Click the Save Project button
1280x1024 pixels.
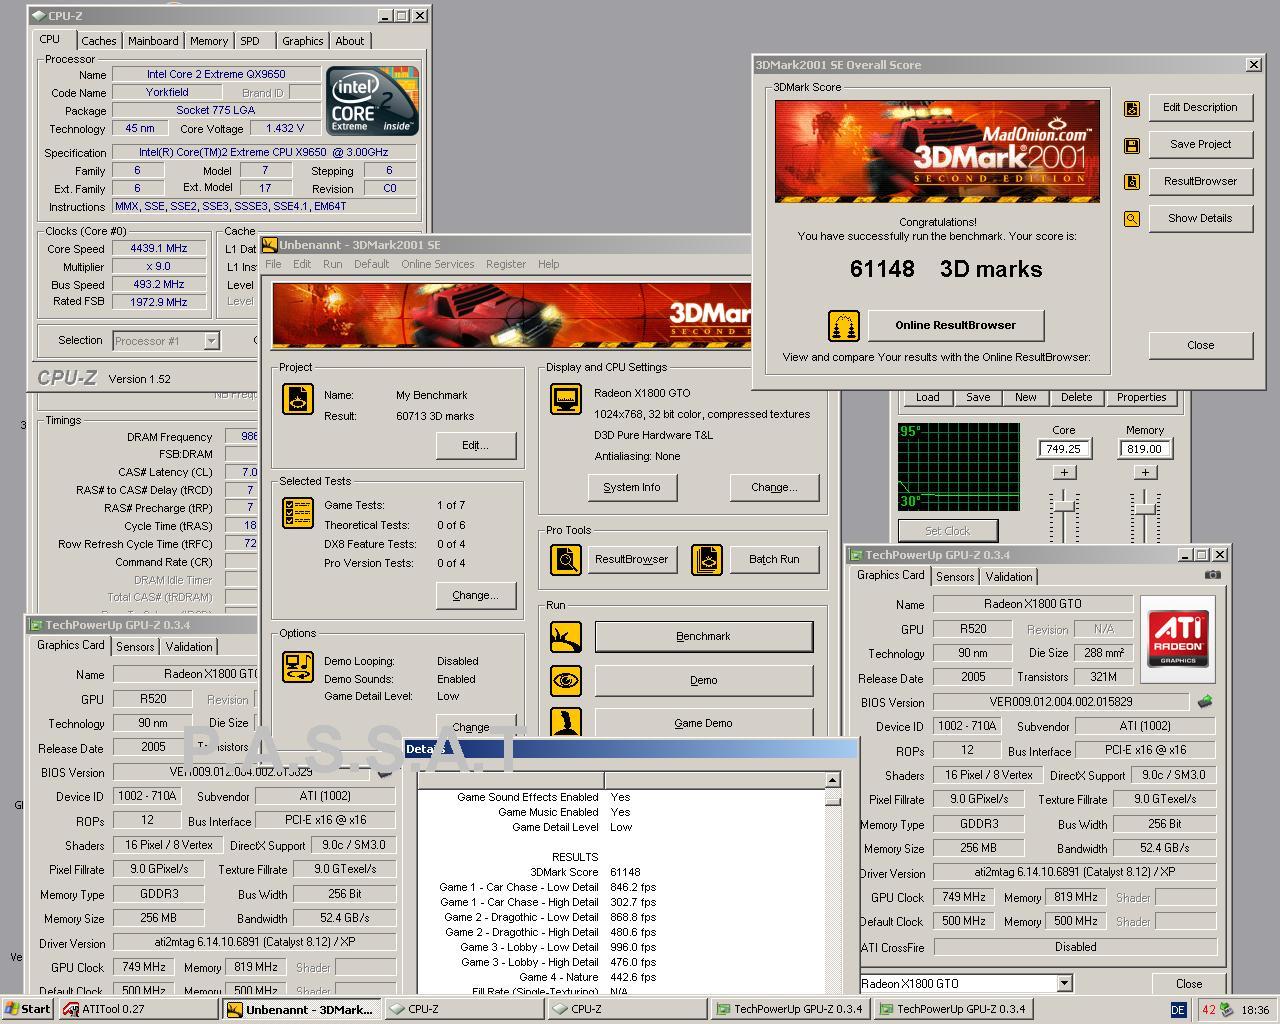1200,144
